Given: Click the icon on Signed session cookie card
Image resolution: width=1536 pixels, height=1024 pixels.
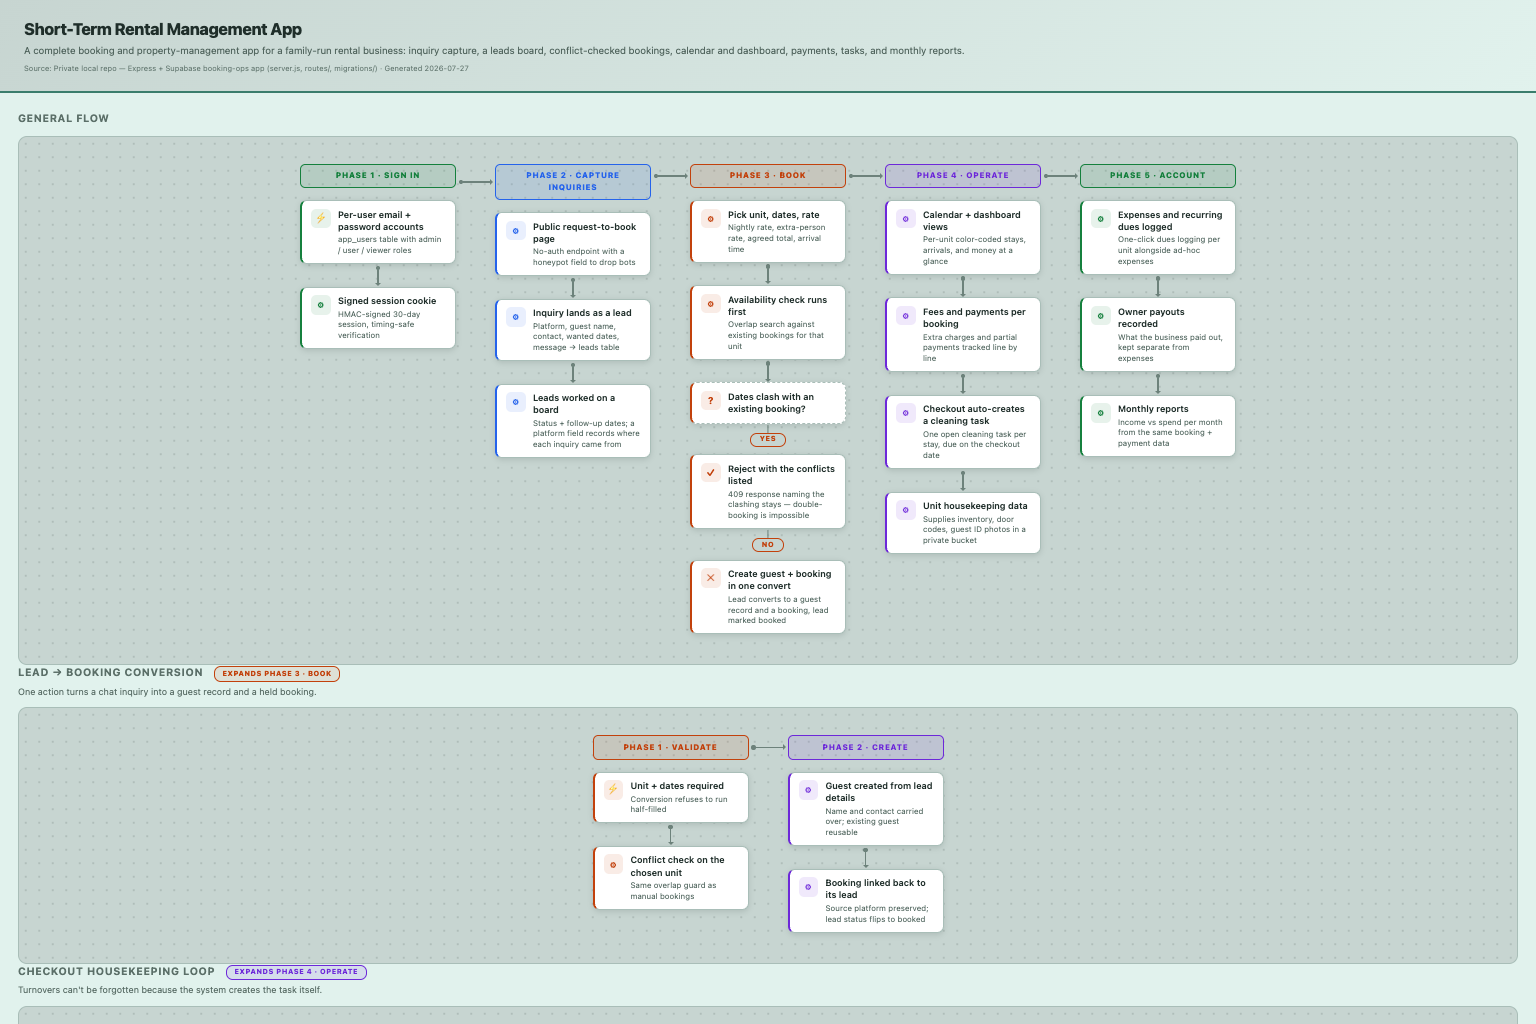Looking at the screenshot, I should (x=321, y=304).
